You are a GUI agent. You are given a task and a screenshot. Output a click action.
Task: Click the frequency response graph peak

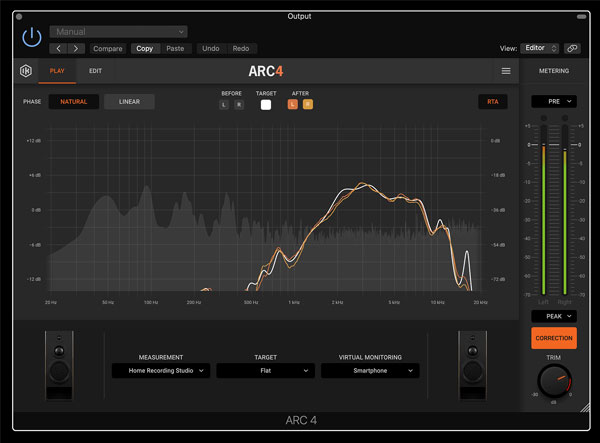[363, 185]
